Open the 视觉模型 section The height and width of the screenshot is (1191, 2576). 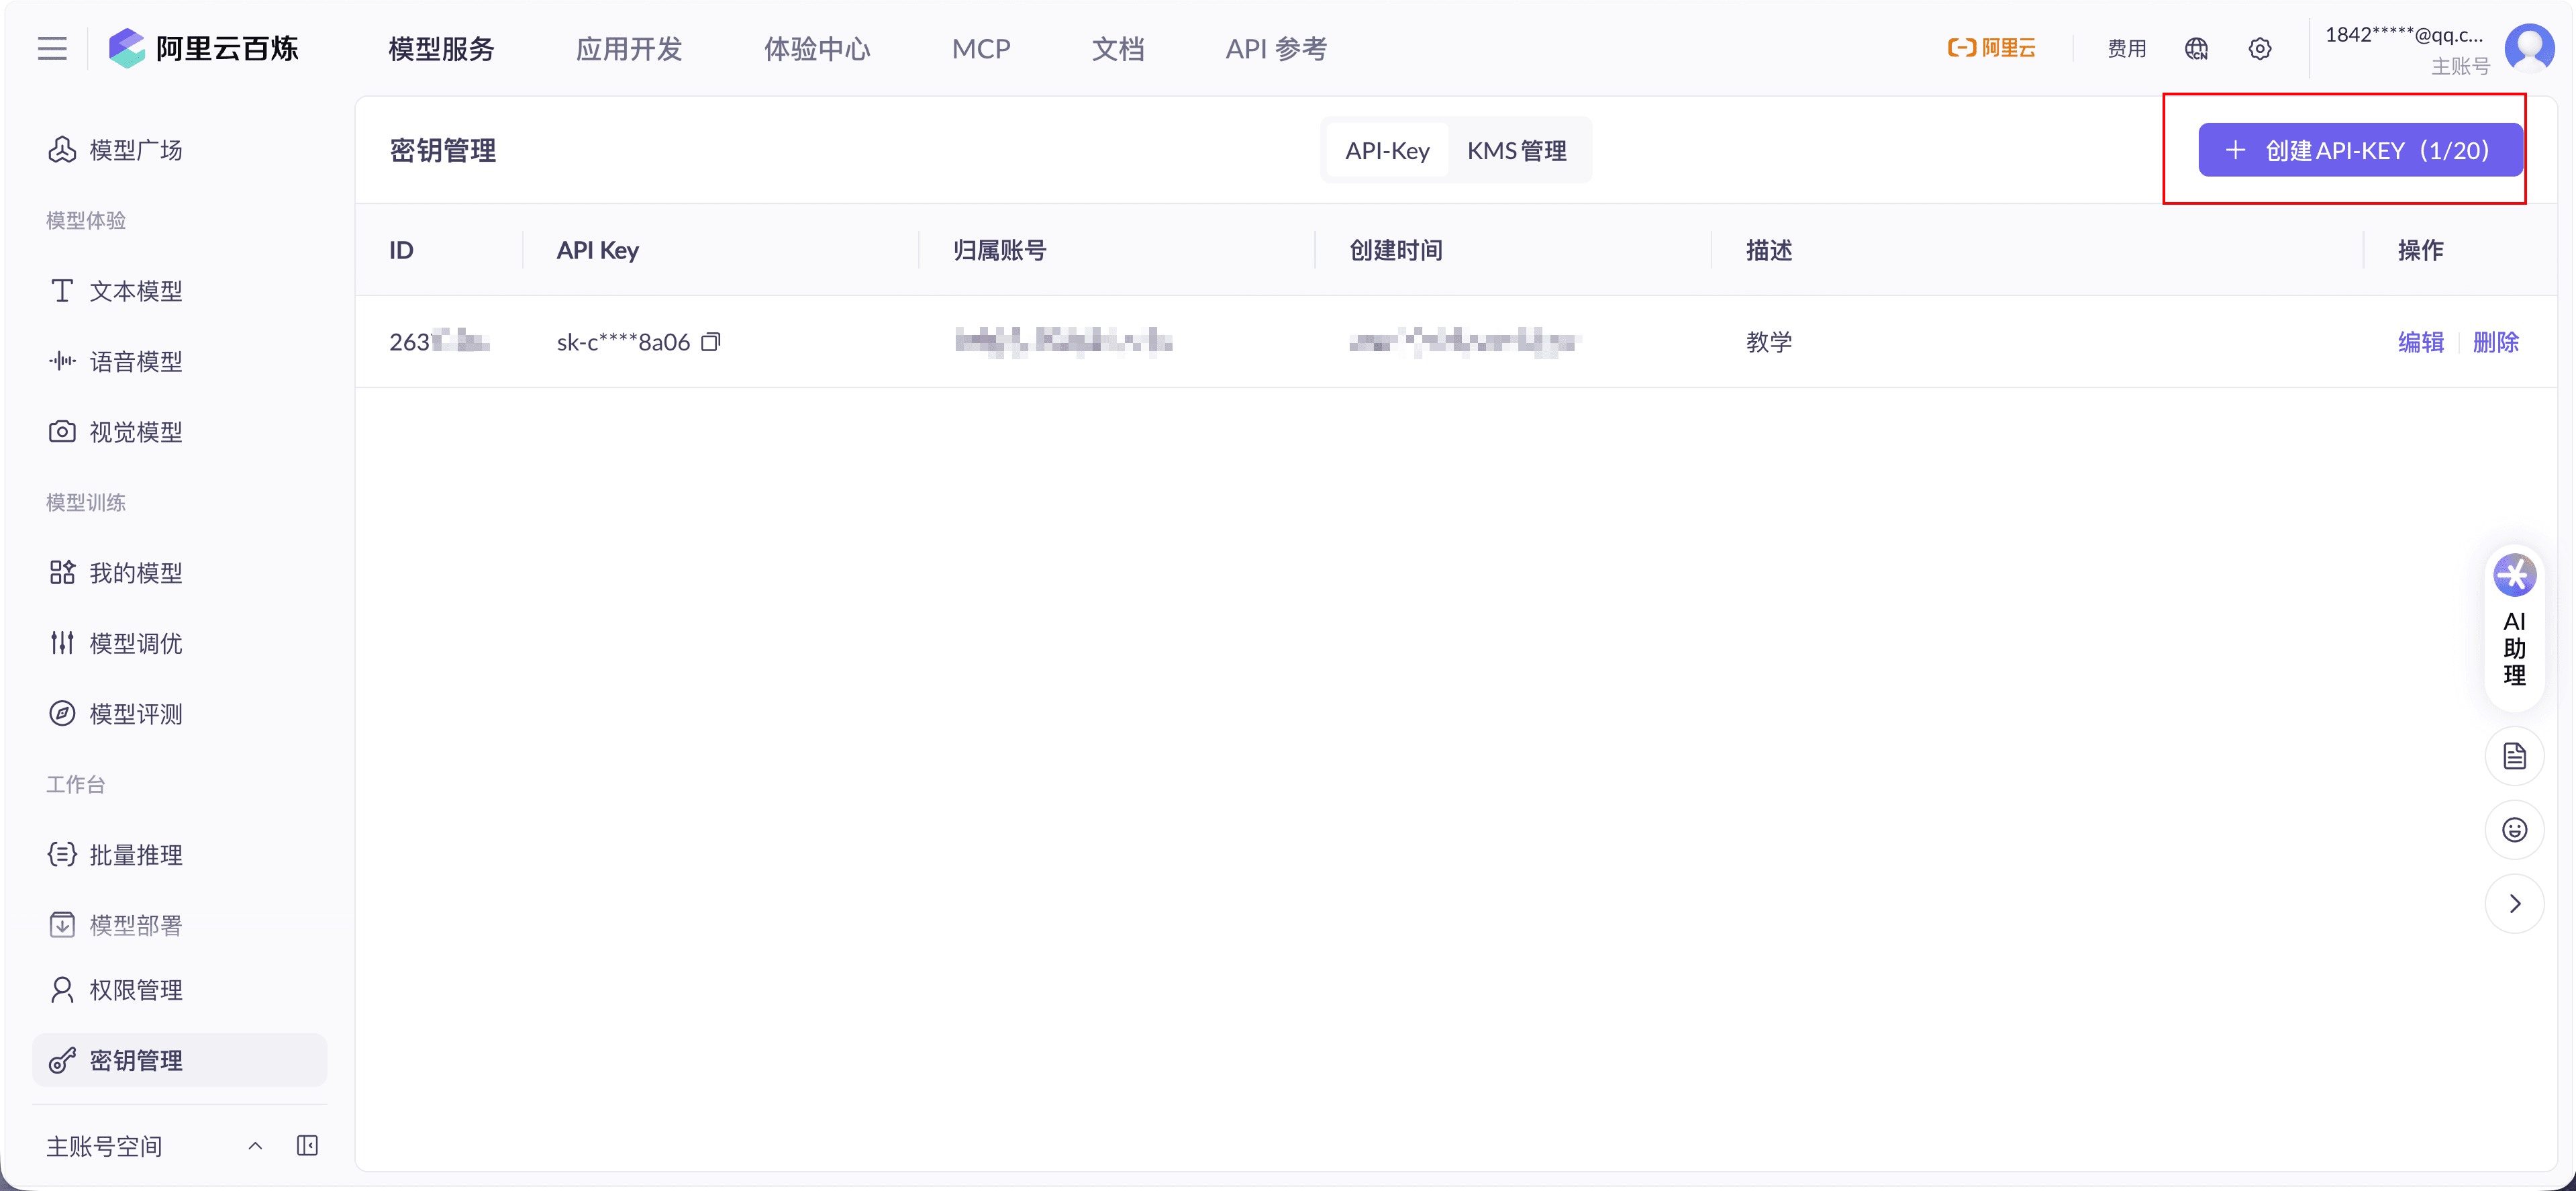[x=135, y=432]
